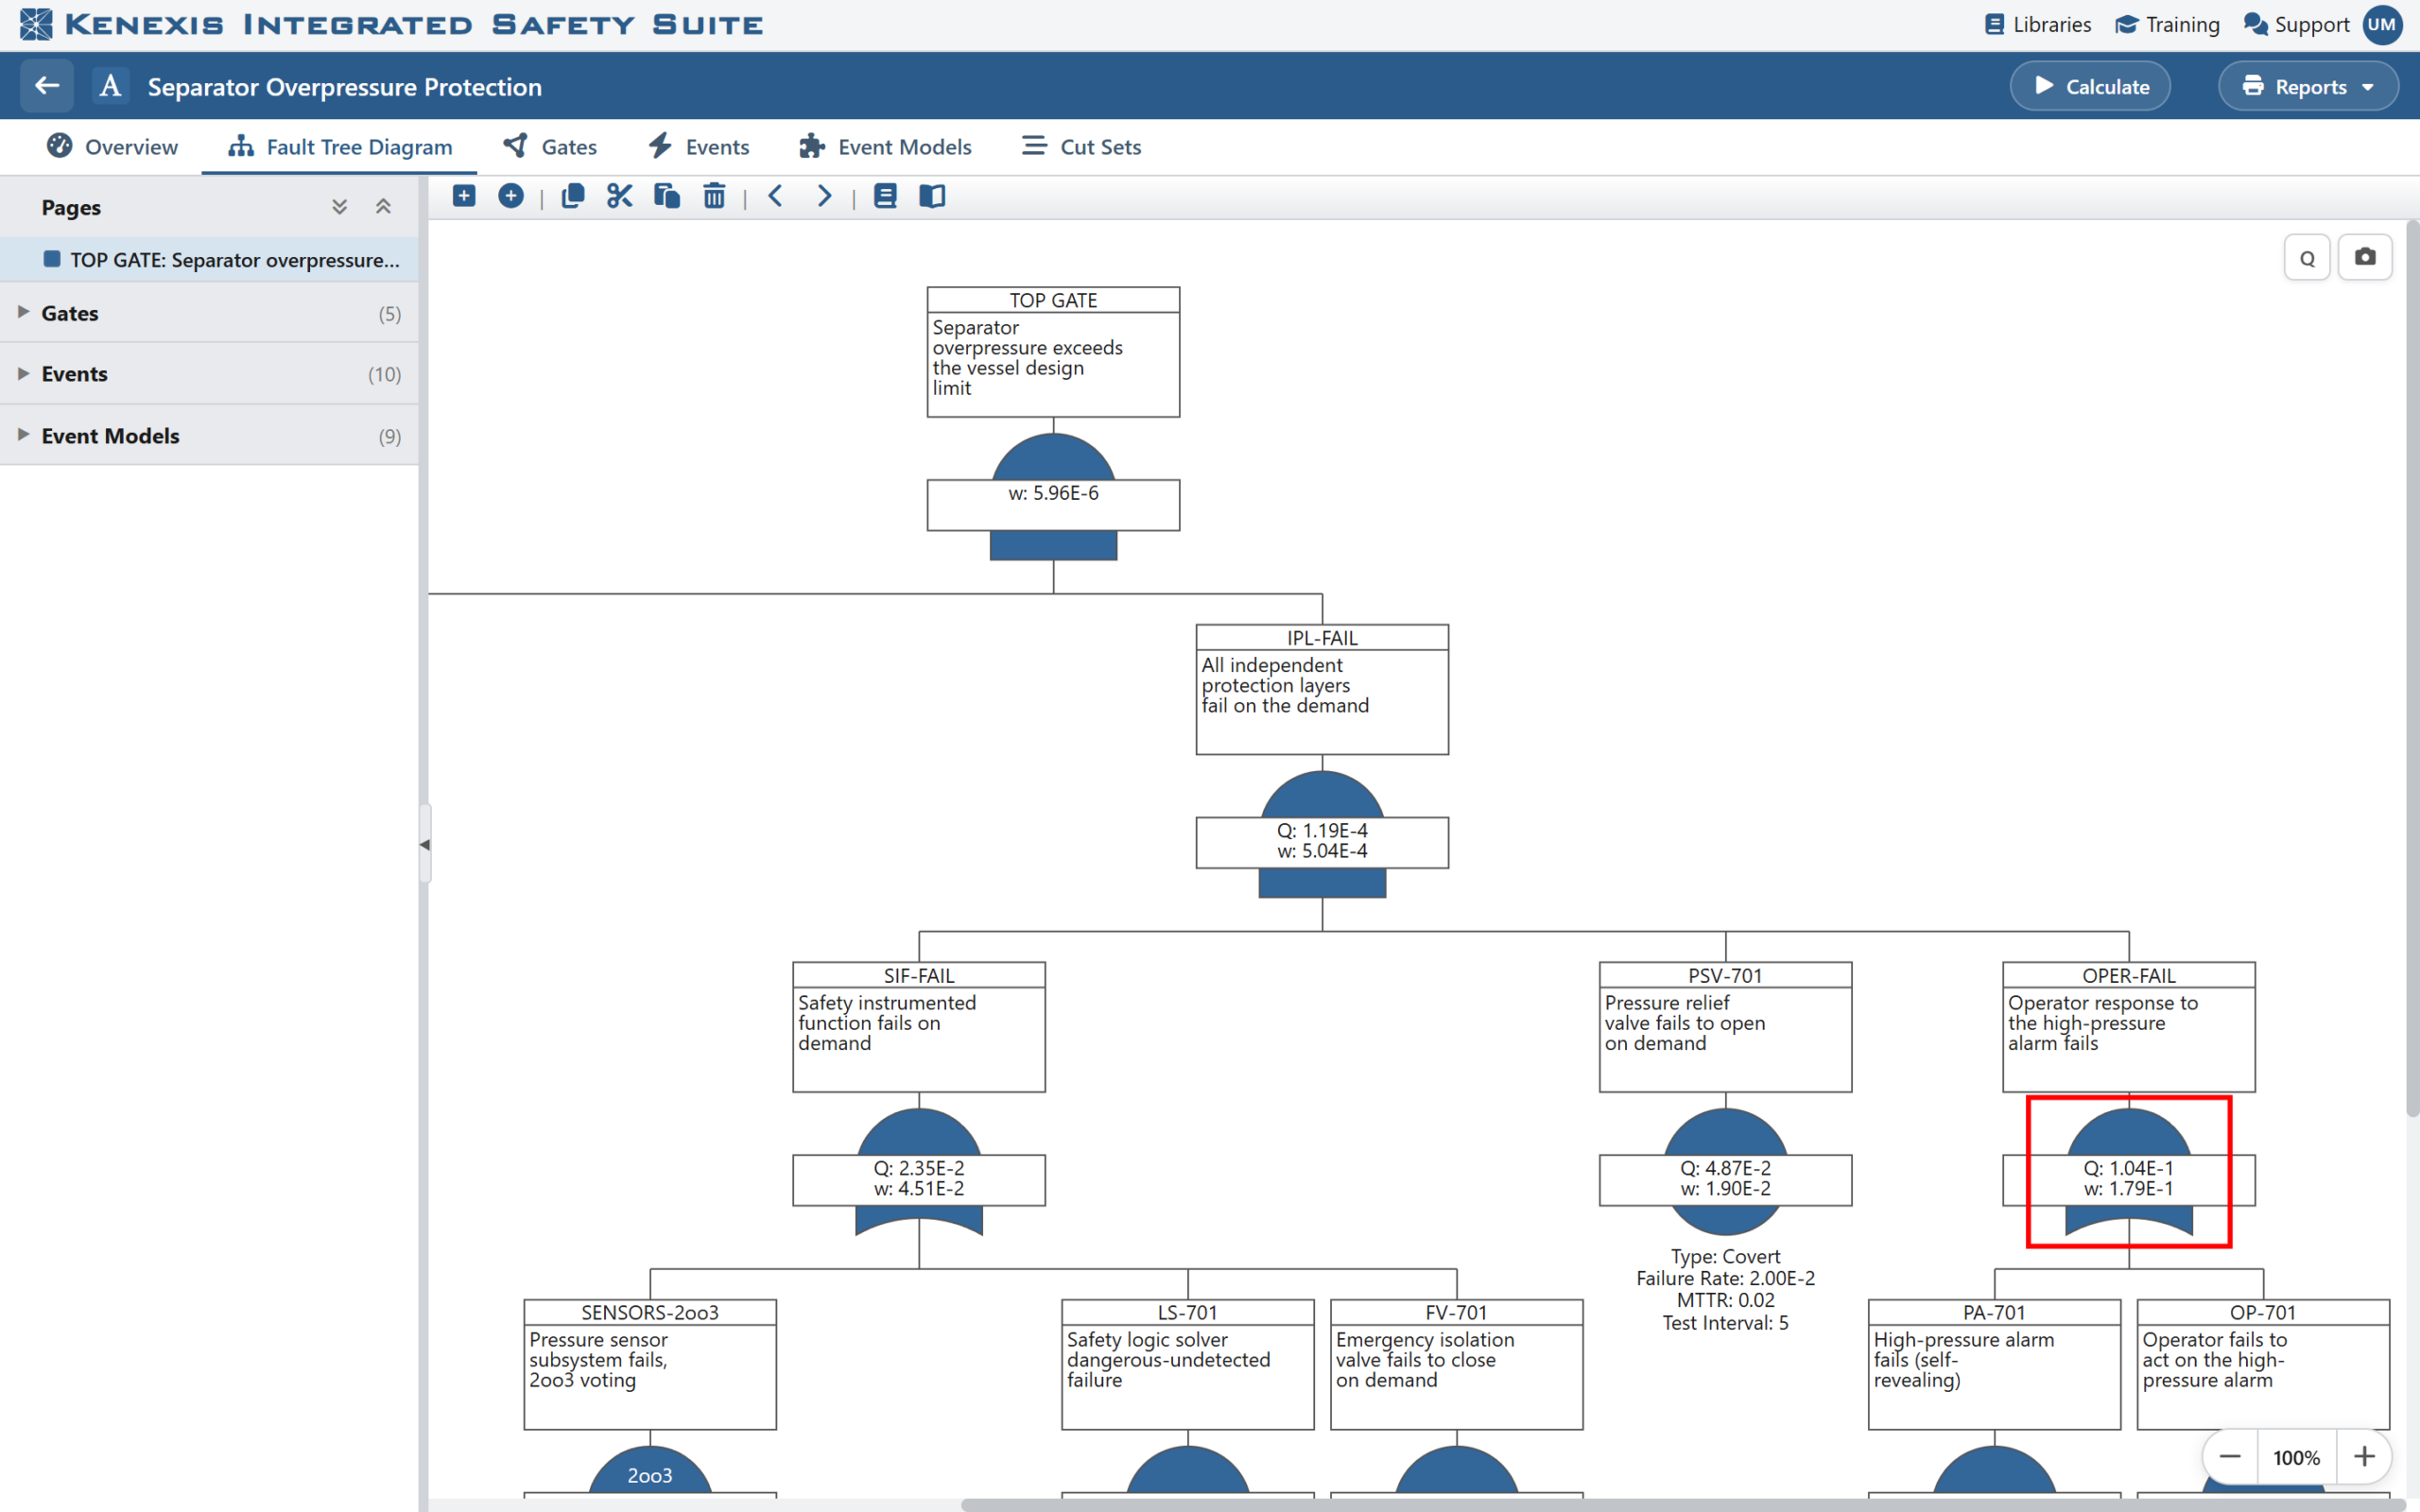Zoom in with the plus button

(2364, 1457)
